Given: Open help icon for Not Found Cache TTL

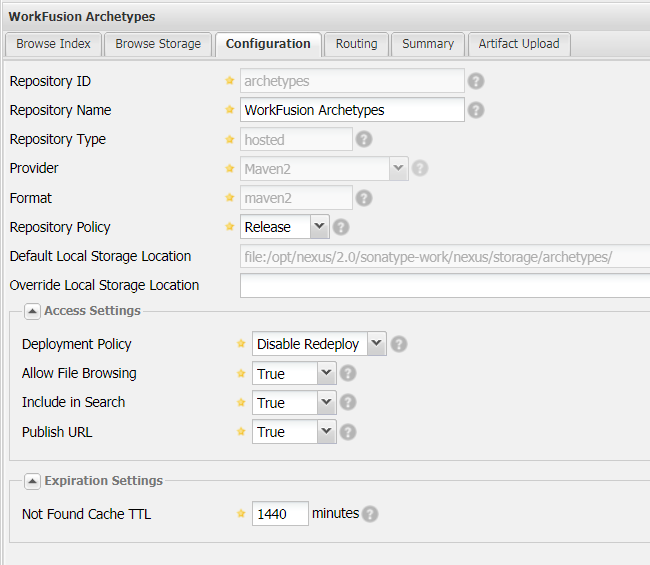Looking at the screenshot, I should coord(370,514).
